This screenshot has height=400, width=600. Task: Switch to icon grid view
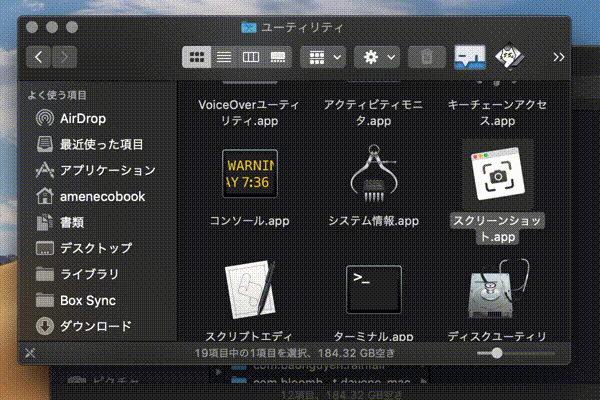(x=196, y=57)
